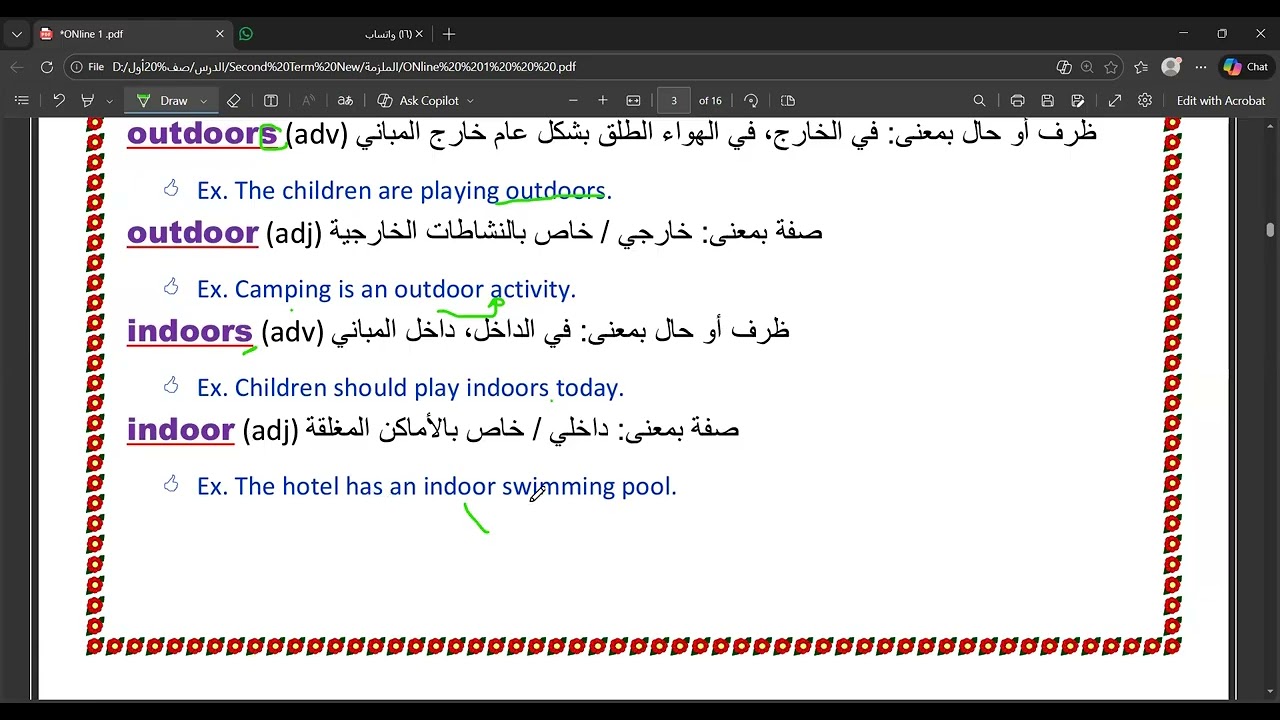Click the Save icon
This screenshot has width=1280, height=720.
coord(1047,100)
